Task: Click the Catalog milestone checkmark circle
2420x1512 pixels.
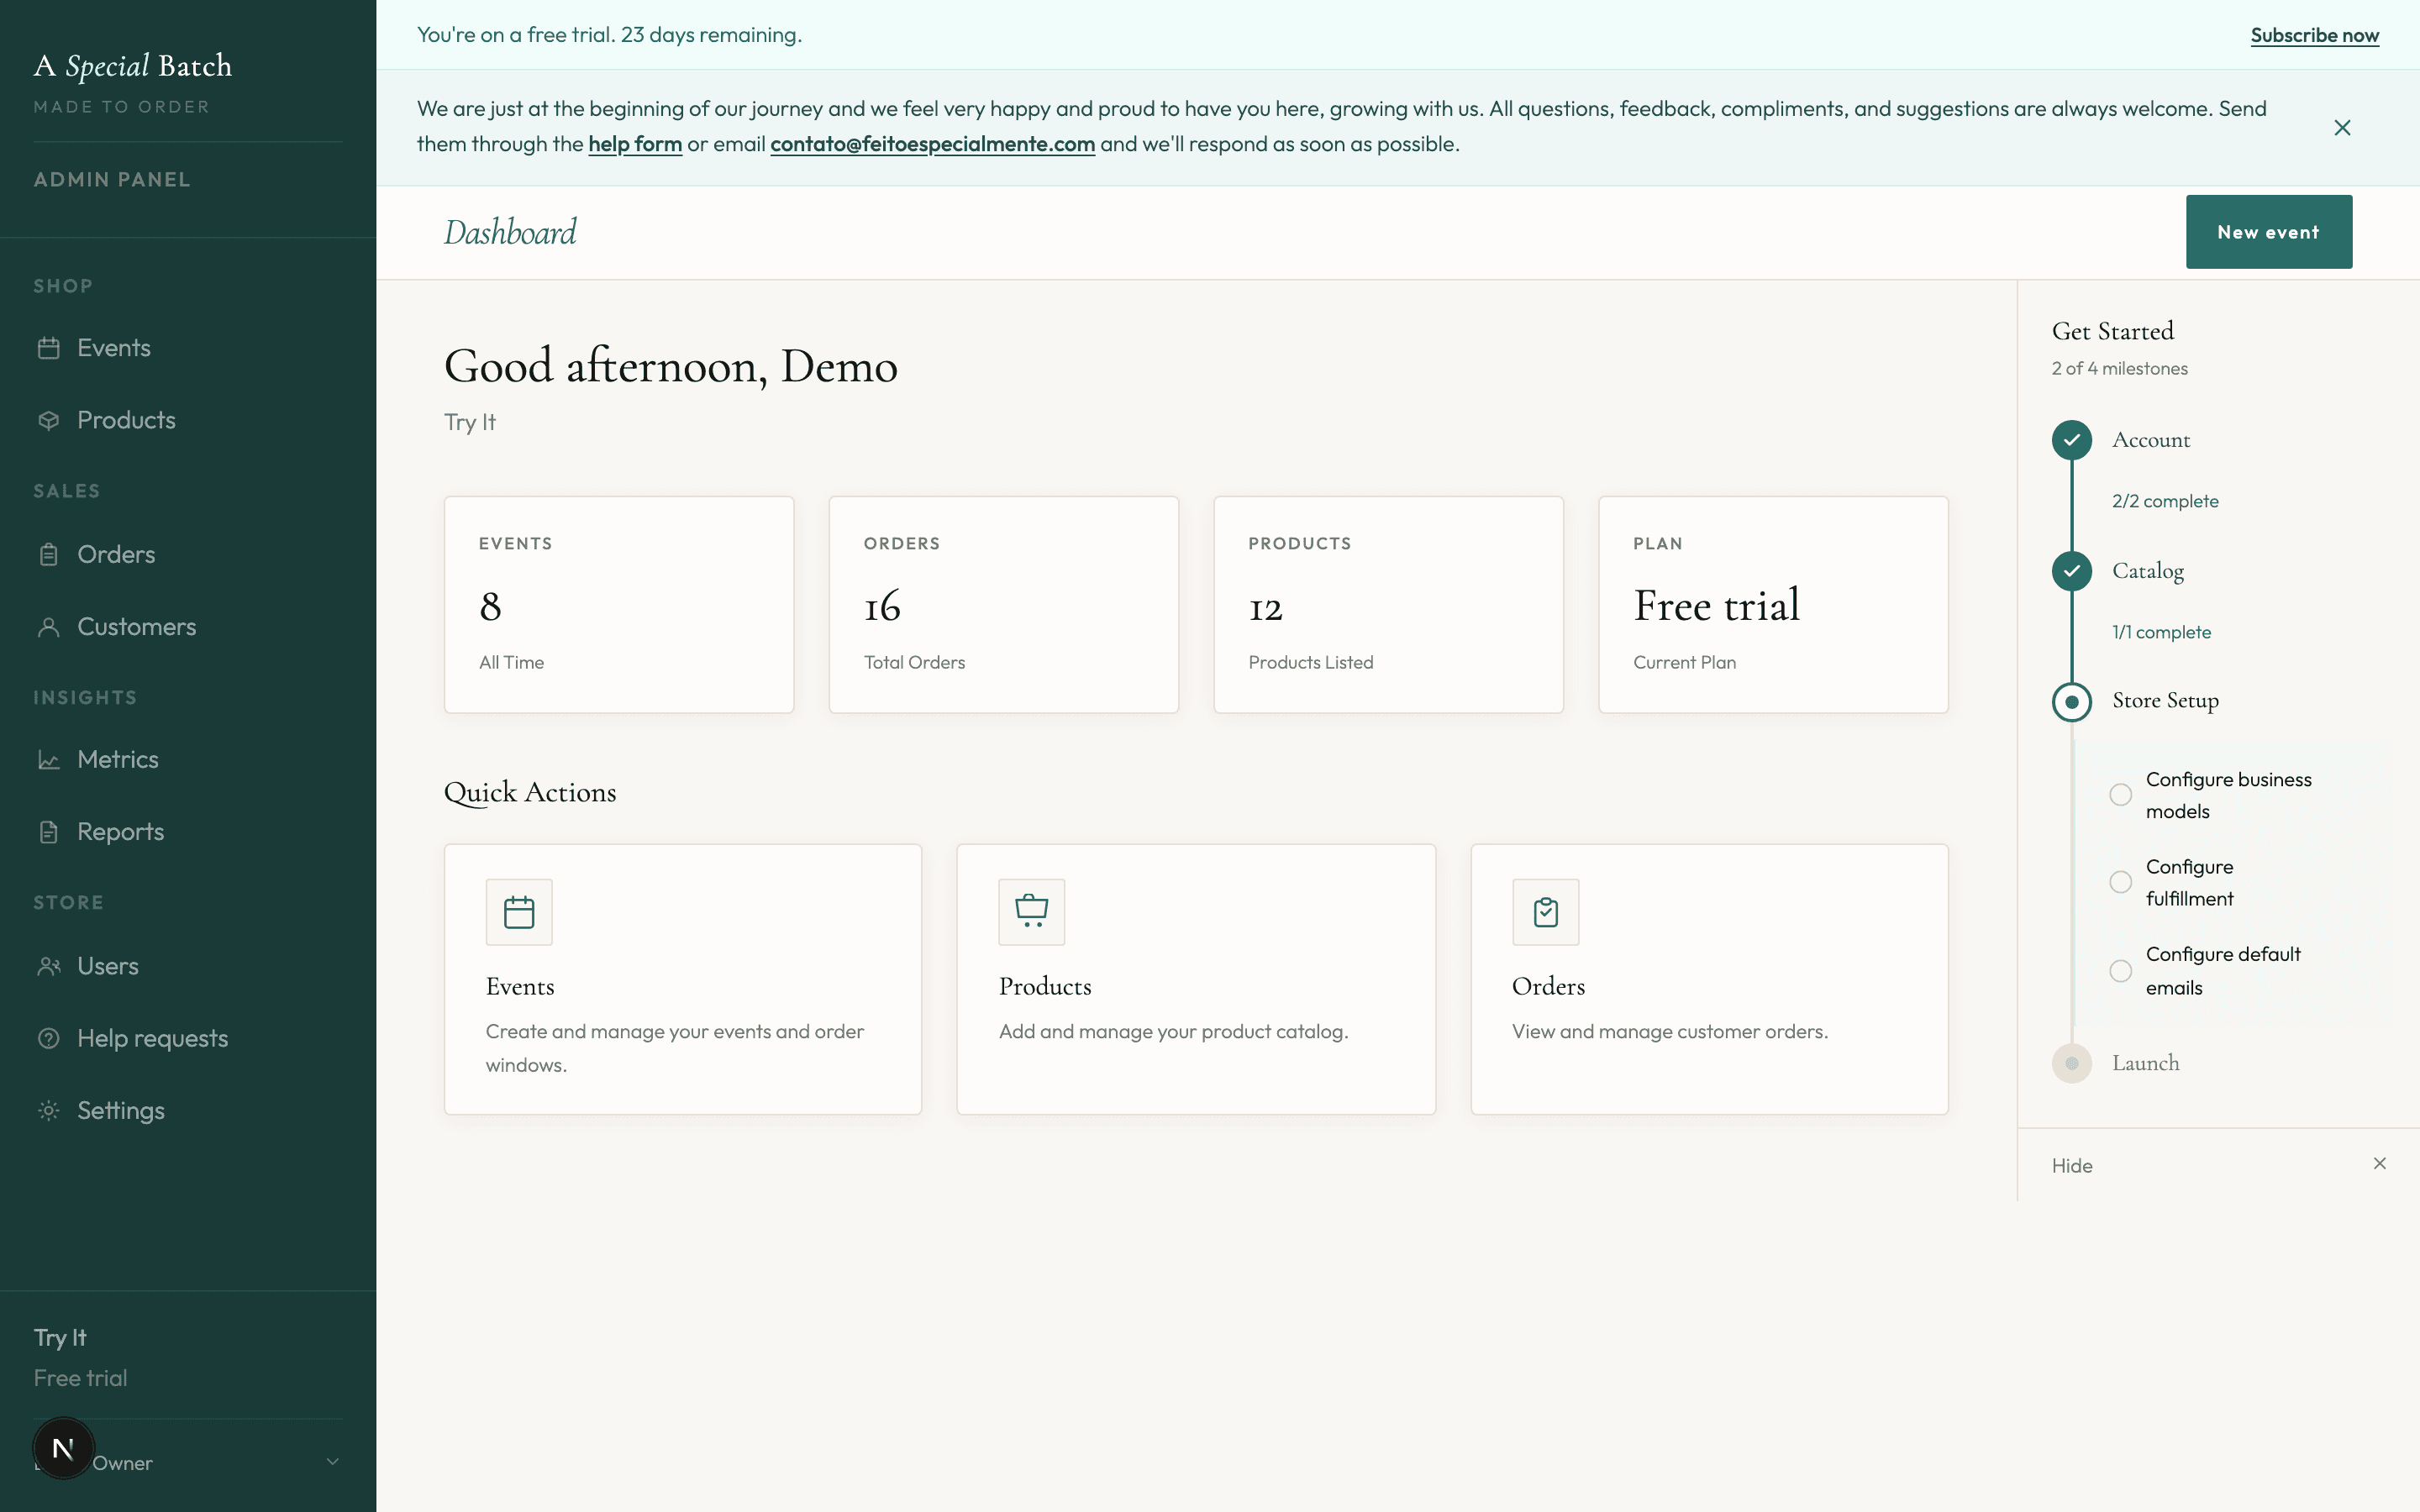Action: coord(2072,571)
